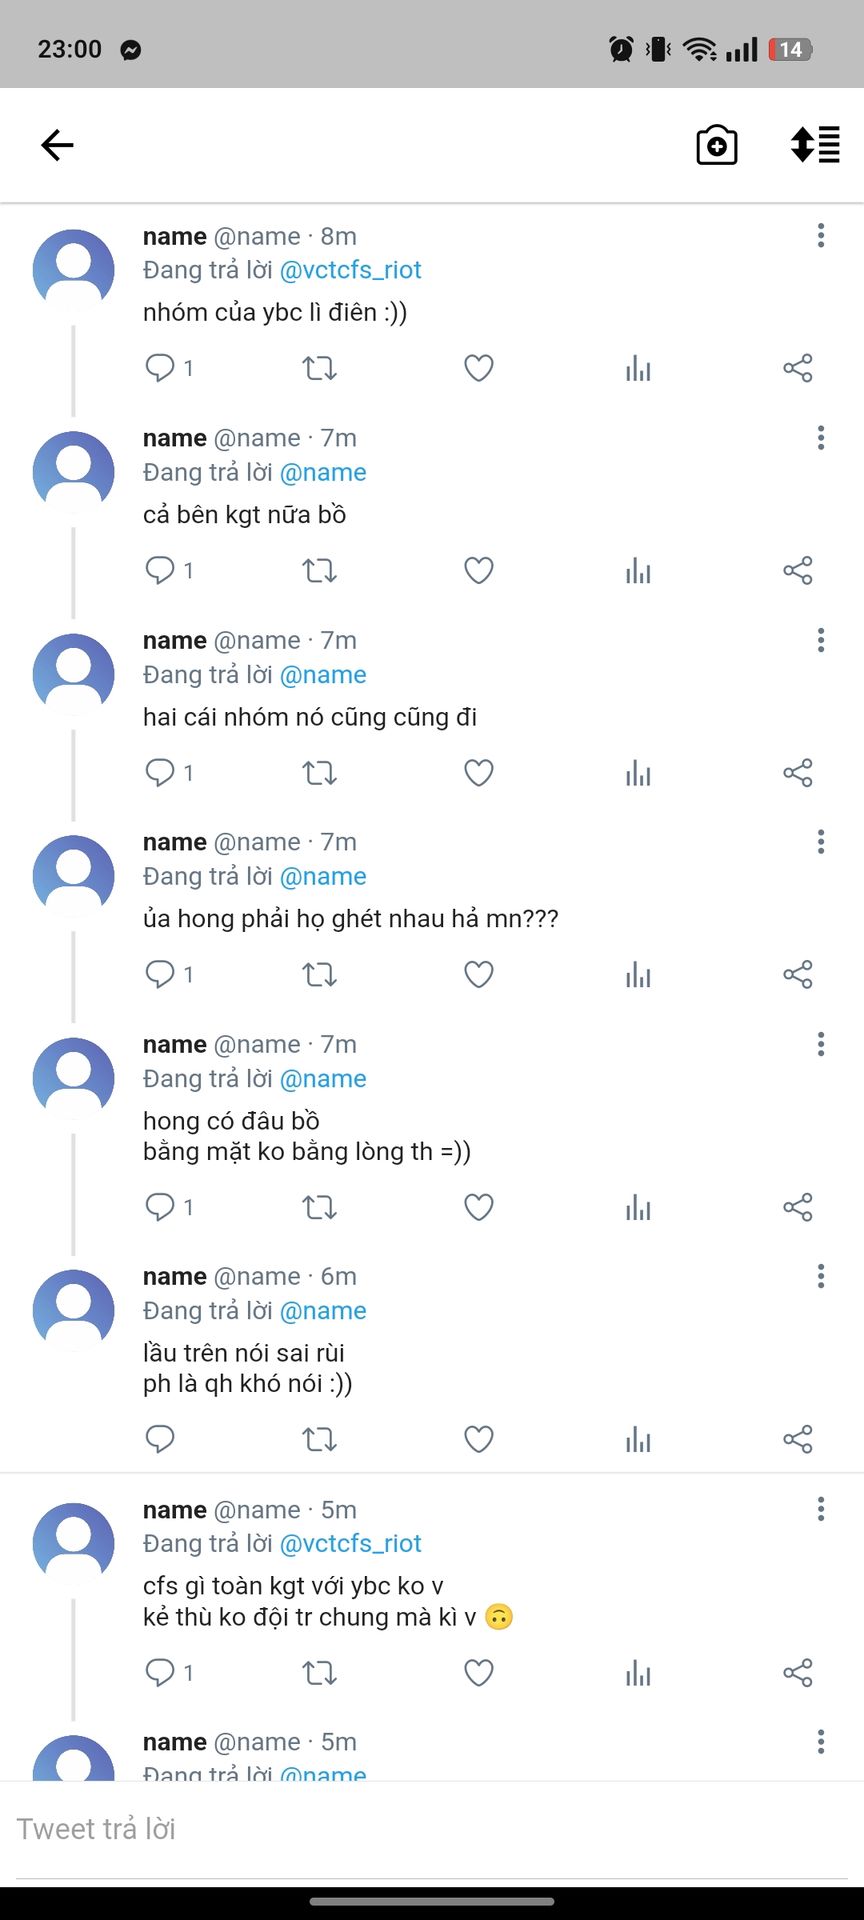The height and width of the screenshot is (1920, 864).
Task: Open the @vctcfs_riot mention in first tweet
Action: pyautogui.click(x=350, y=270)
